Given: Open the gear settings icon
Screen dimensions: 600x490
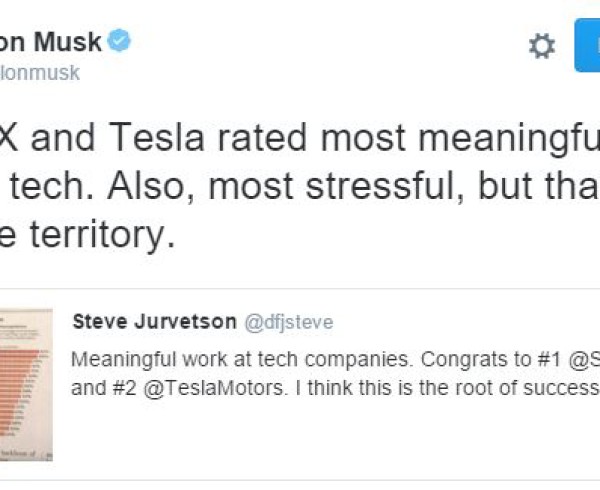Looking at the screenshot, I should tap(542, 46).
